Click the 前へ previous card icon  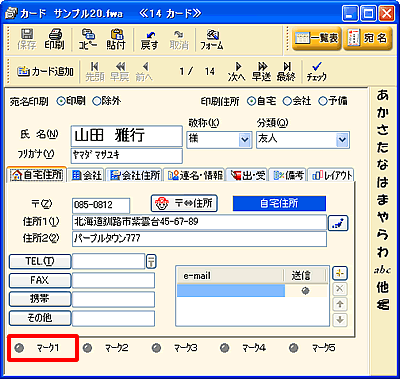[x=144, y=71]
